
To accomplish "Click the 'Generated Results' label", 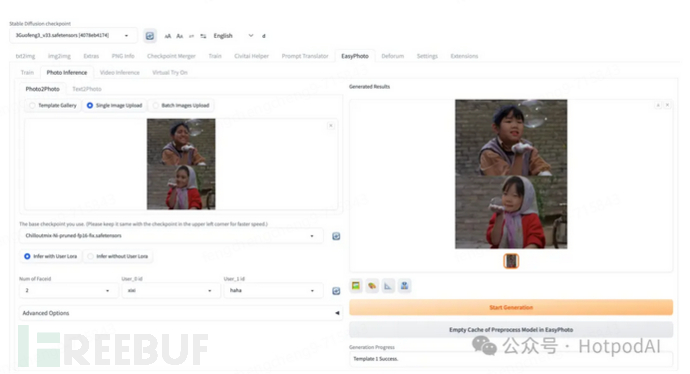I will (x=370, y=87).
